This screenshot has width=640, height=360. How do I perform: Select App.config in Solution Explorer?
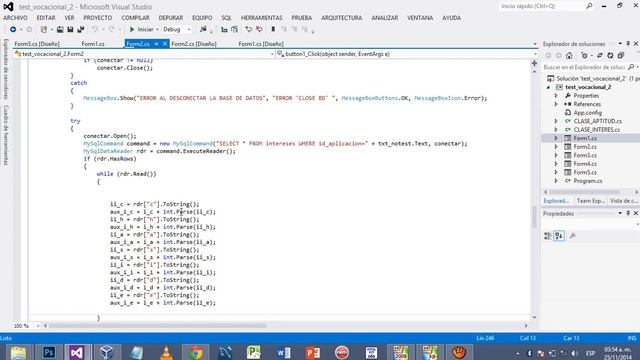587,113
